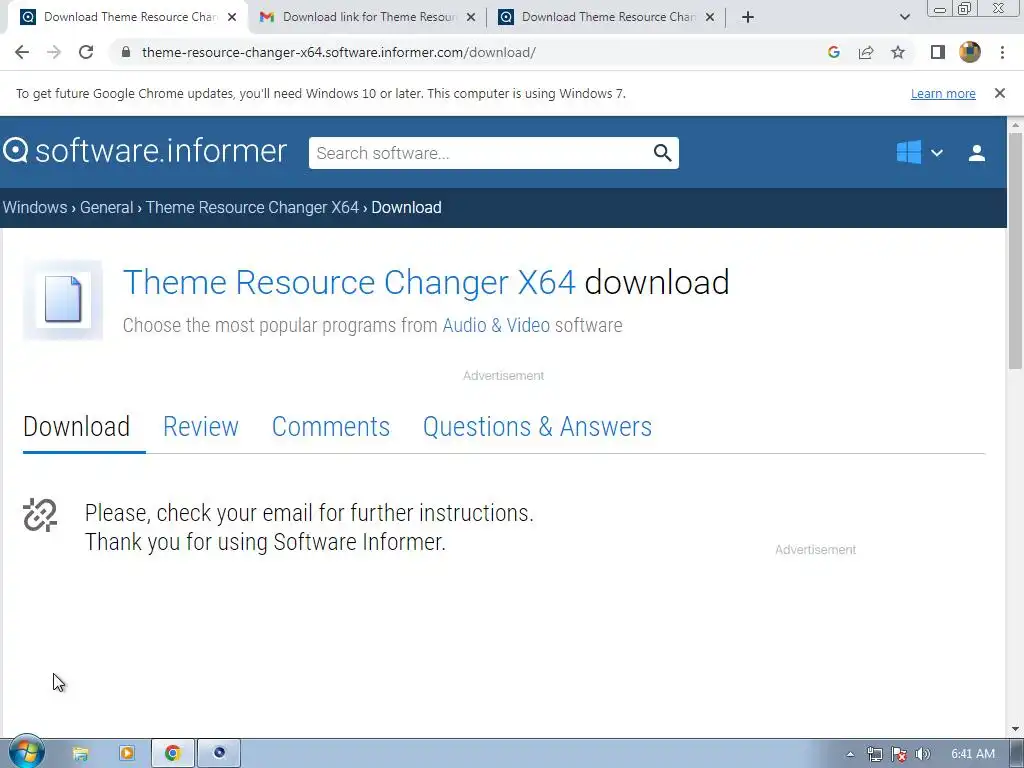Click the magnifier search icon

tap(662, 153)
